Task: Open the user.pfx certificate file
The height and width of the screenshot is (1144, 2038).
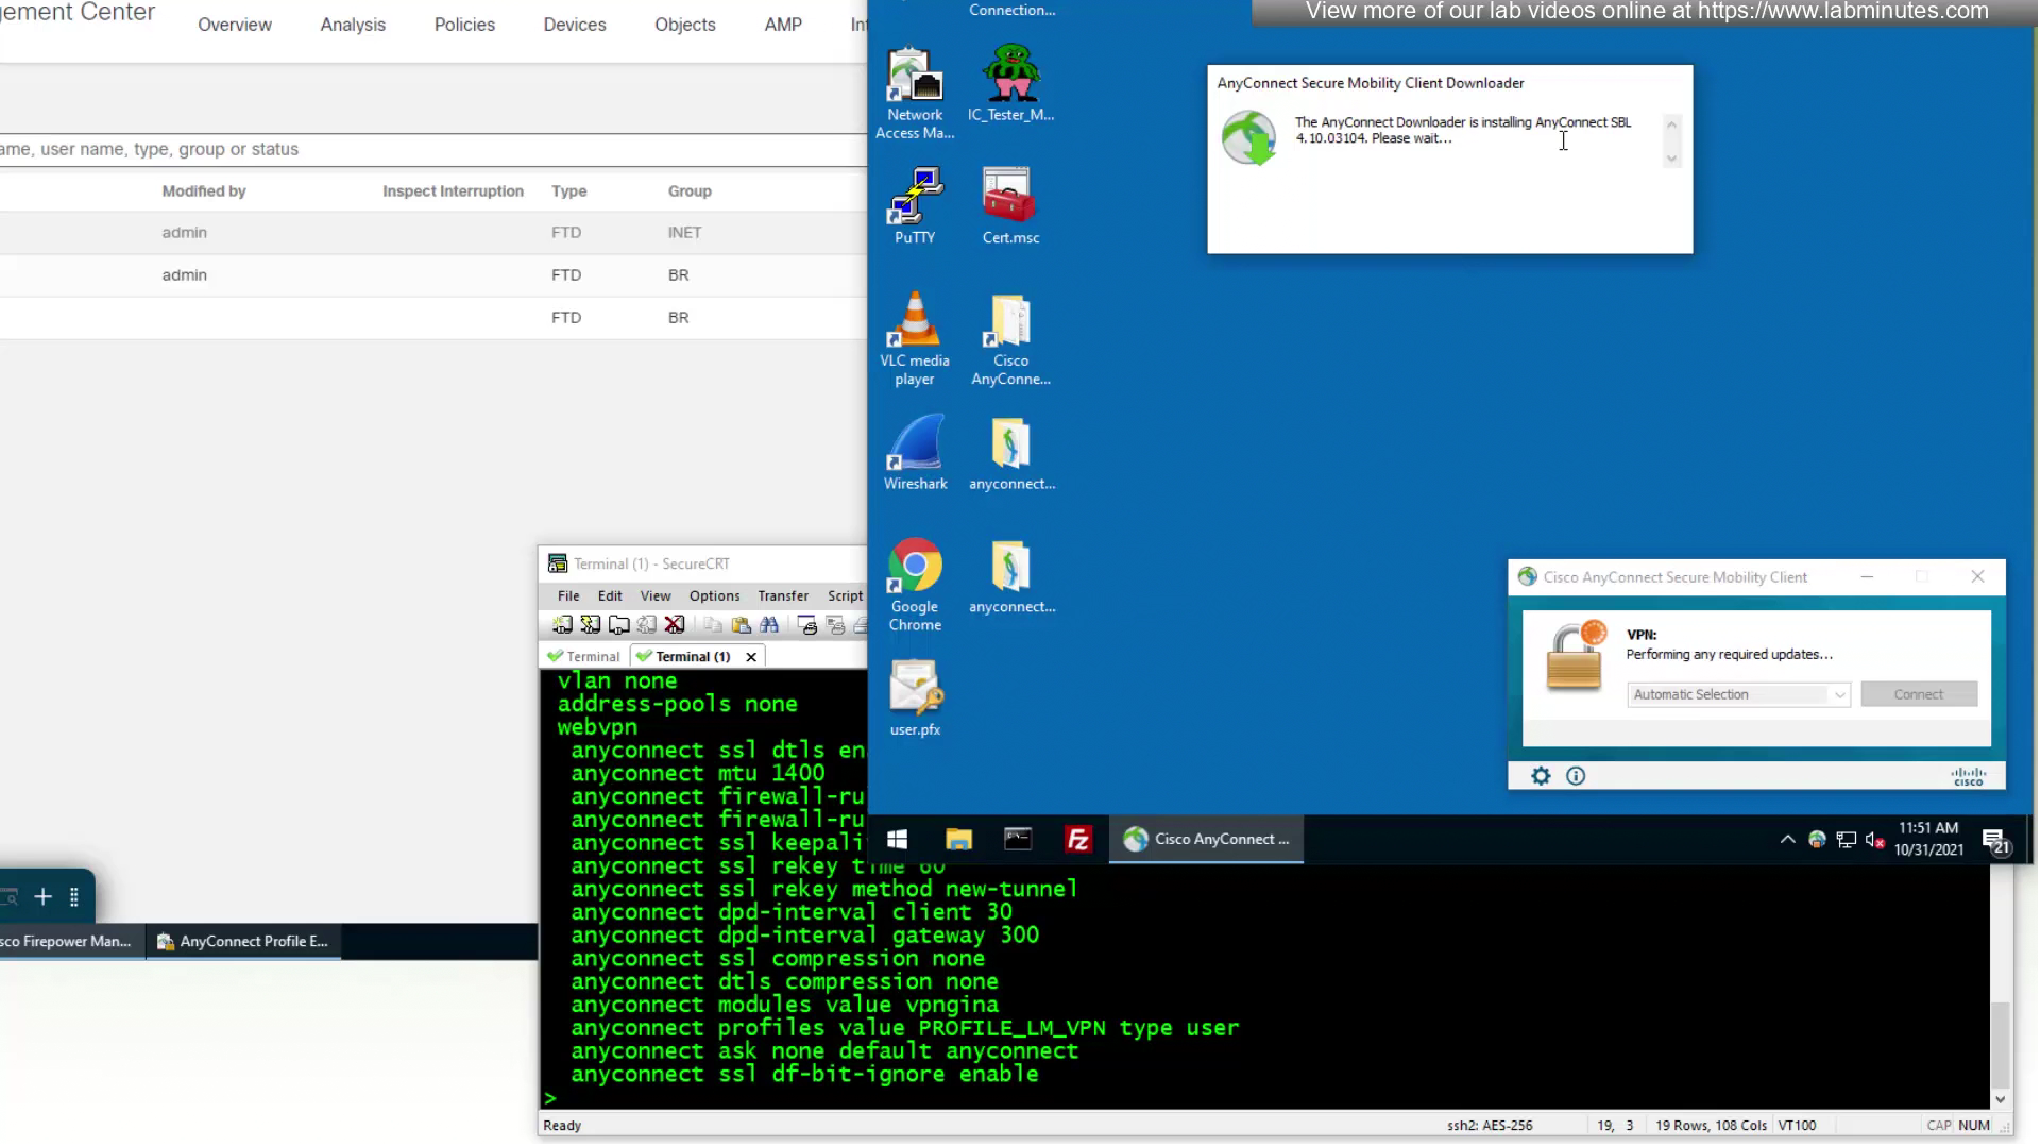Action: 914,699
